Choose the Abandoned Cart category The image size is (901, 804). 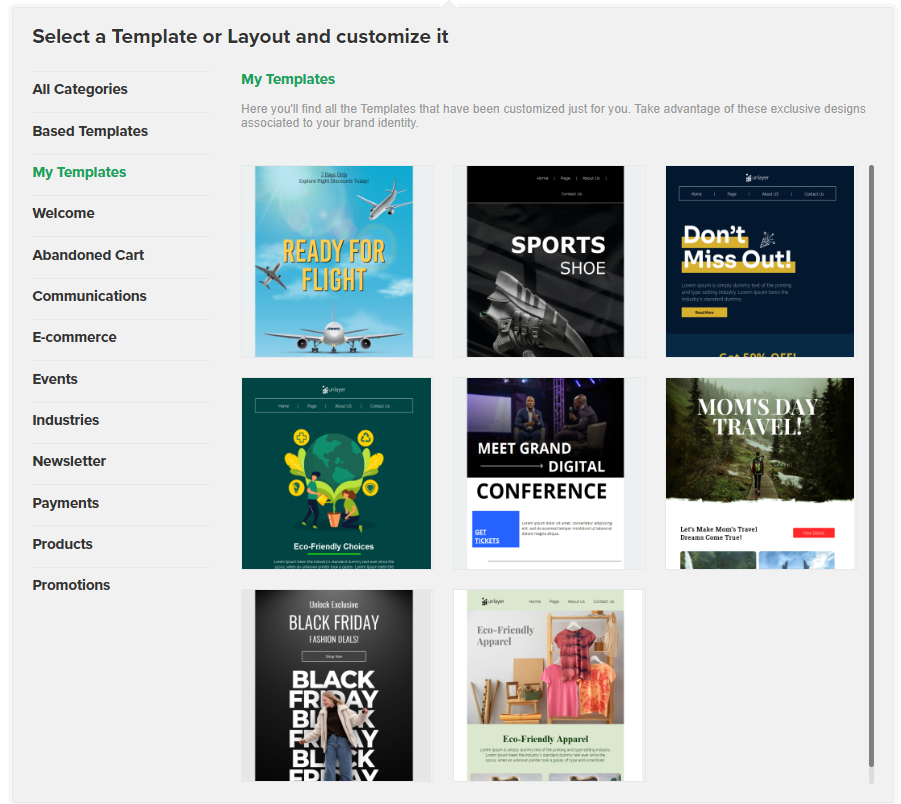[x=88, y=255]
